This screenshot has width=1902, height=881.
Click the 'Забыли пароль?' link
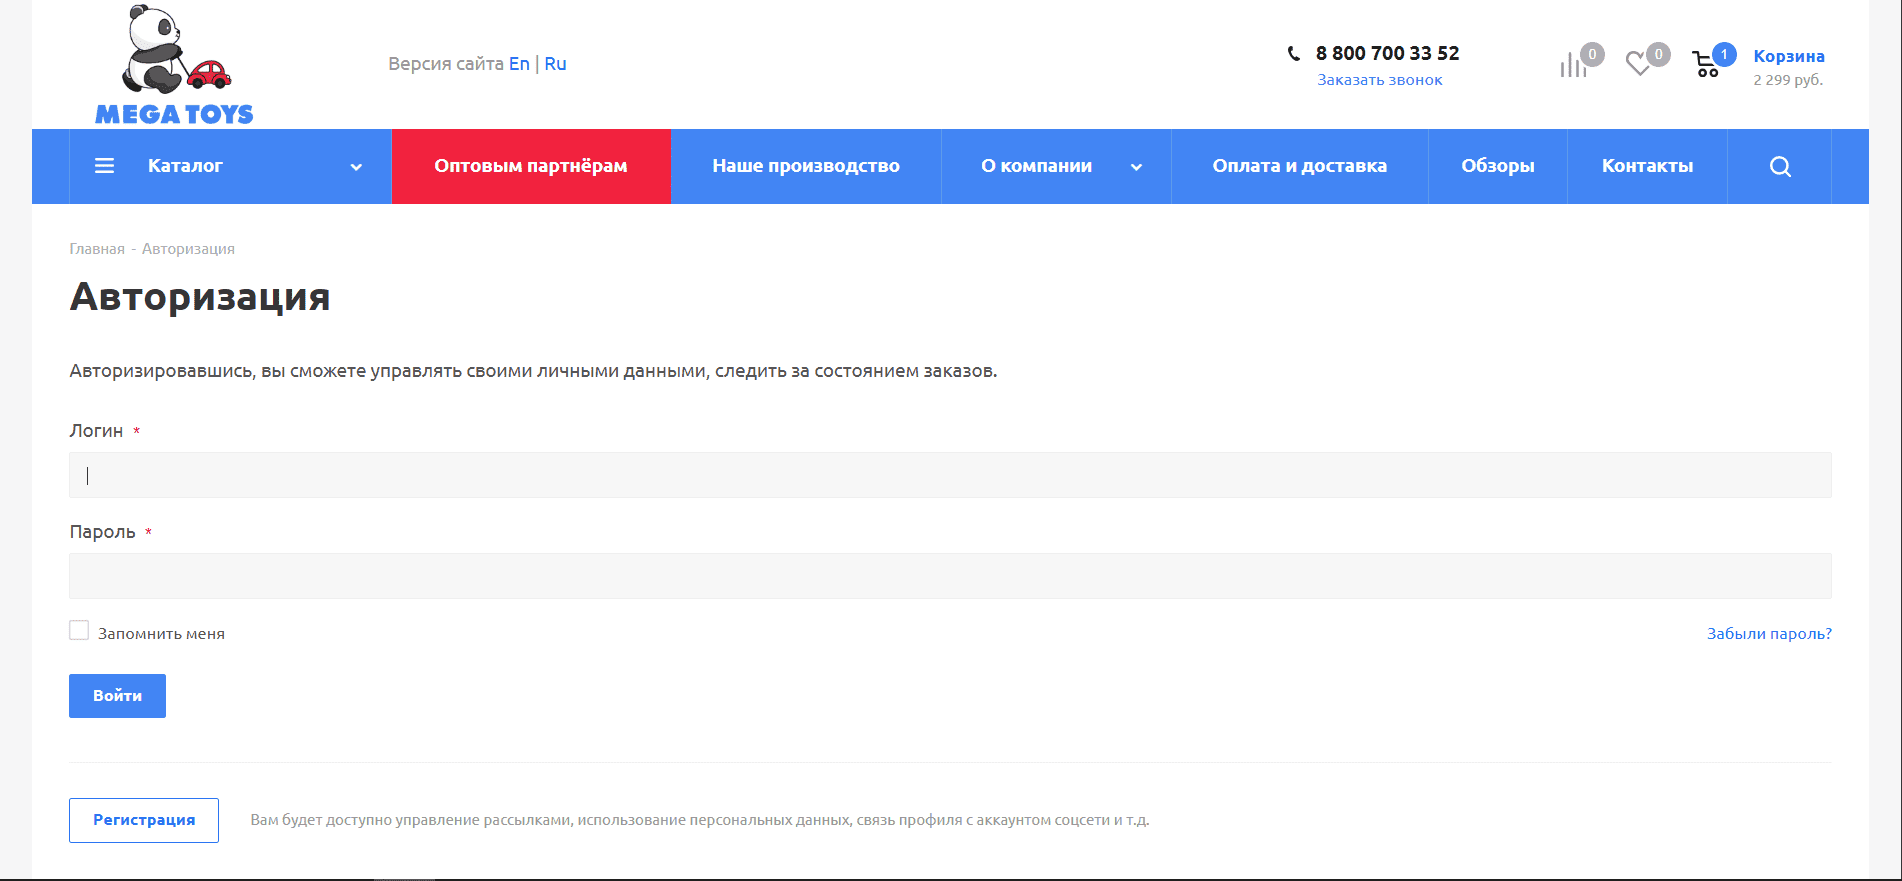1769,633
